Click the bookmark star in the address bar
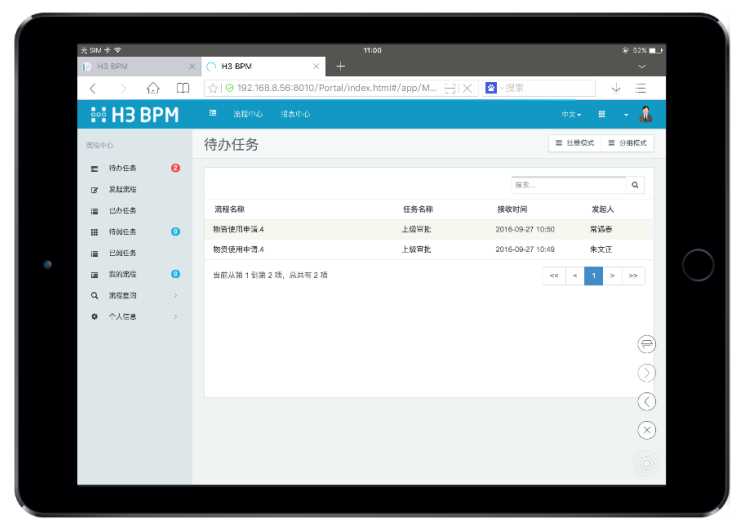Viewport: 746px width, 526px height. 213,88
